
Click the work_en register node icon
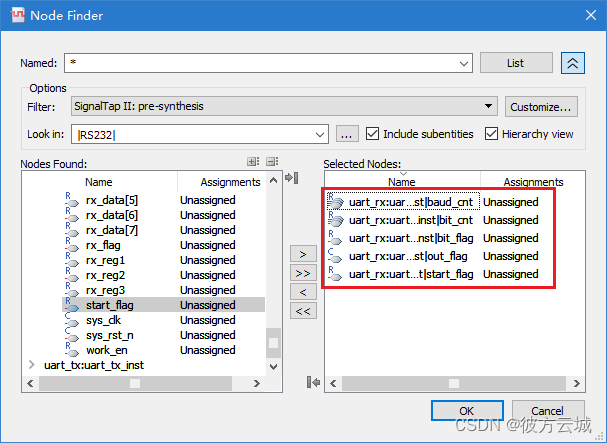tap(71, 350)
